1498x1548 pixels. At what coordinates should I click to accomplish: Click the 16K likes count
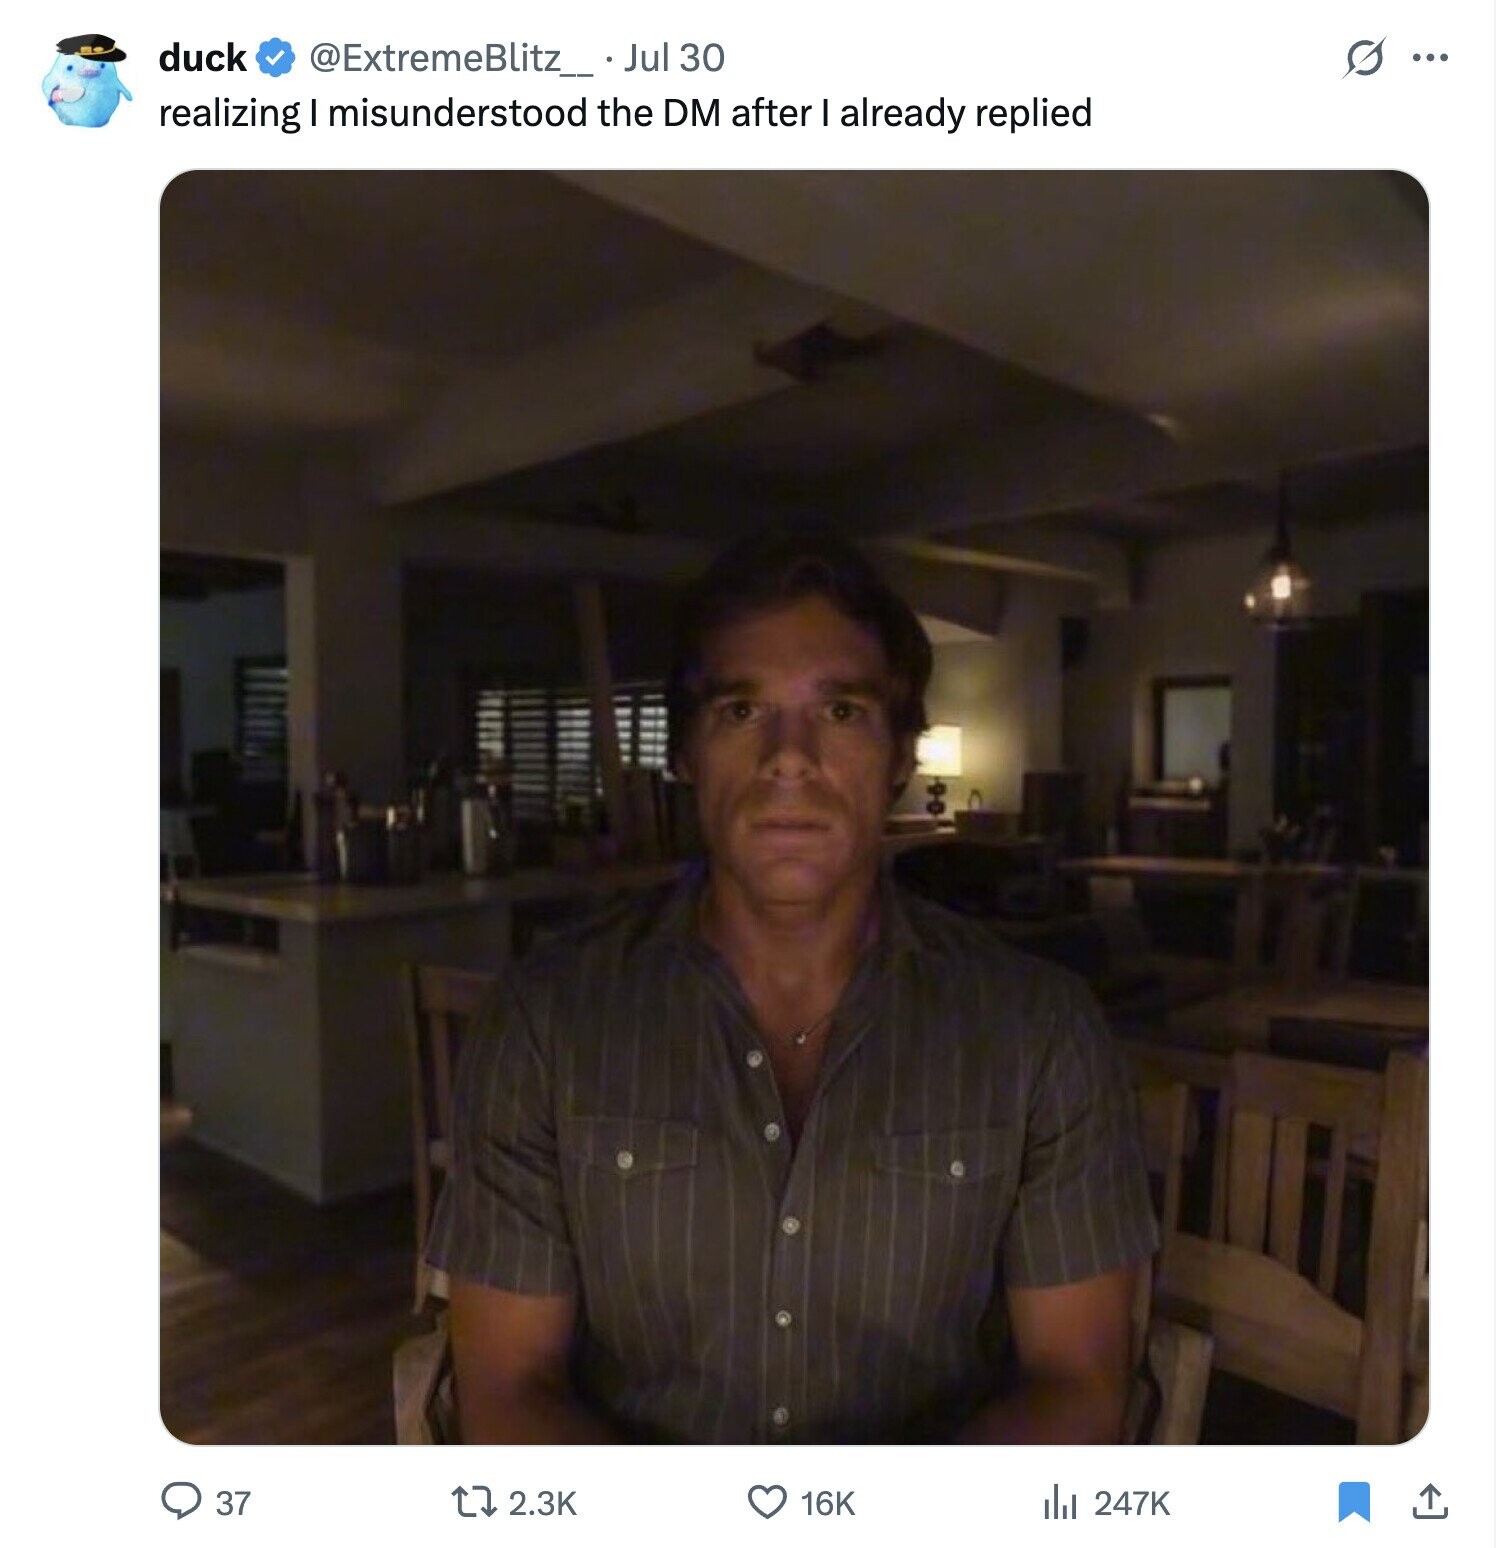click(x=828, y=1503)
